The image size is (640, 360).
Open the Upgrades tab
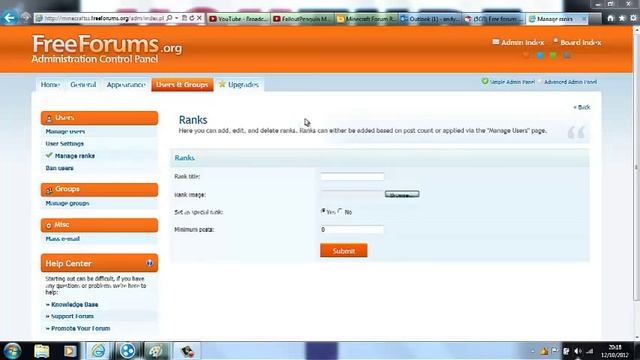pyautogui.click(x=239, y=84)
